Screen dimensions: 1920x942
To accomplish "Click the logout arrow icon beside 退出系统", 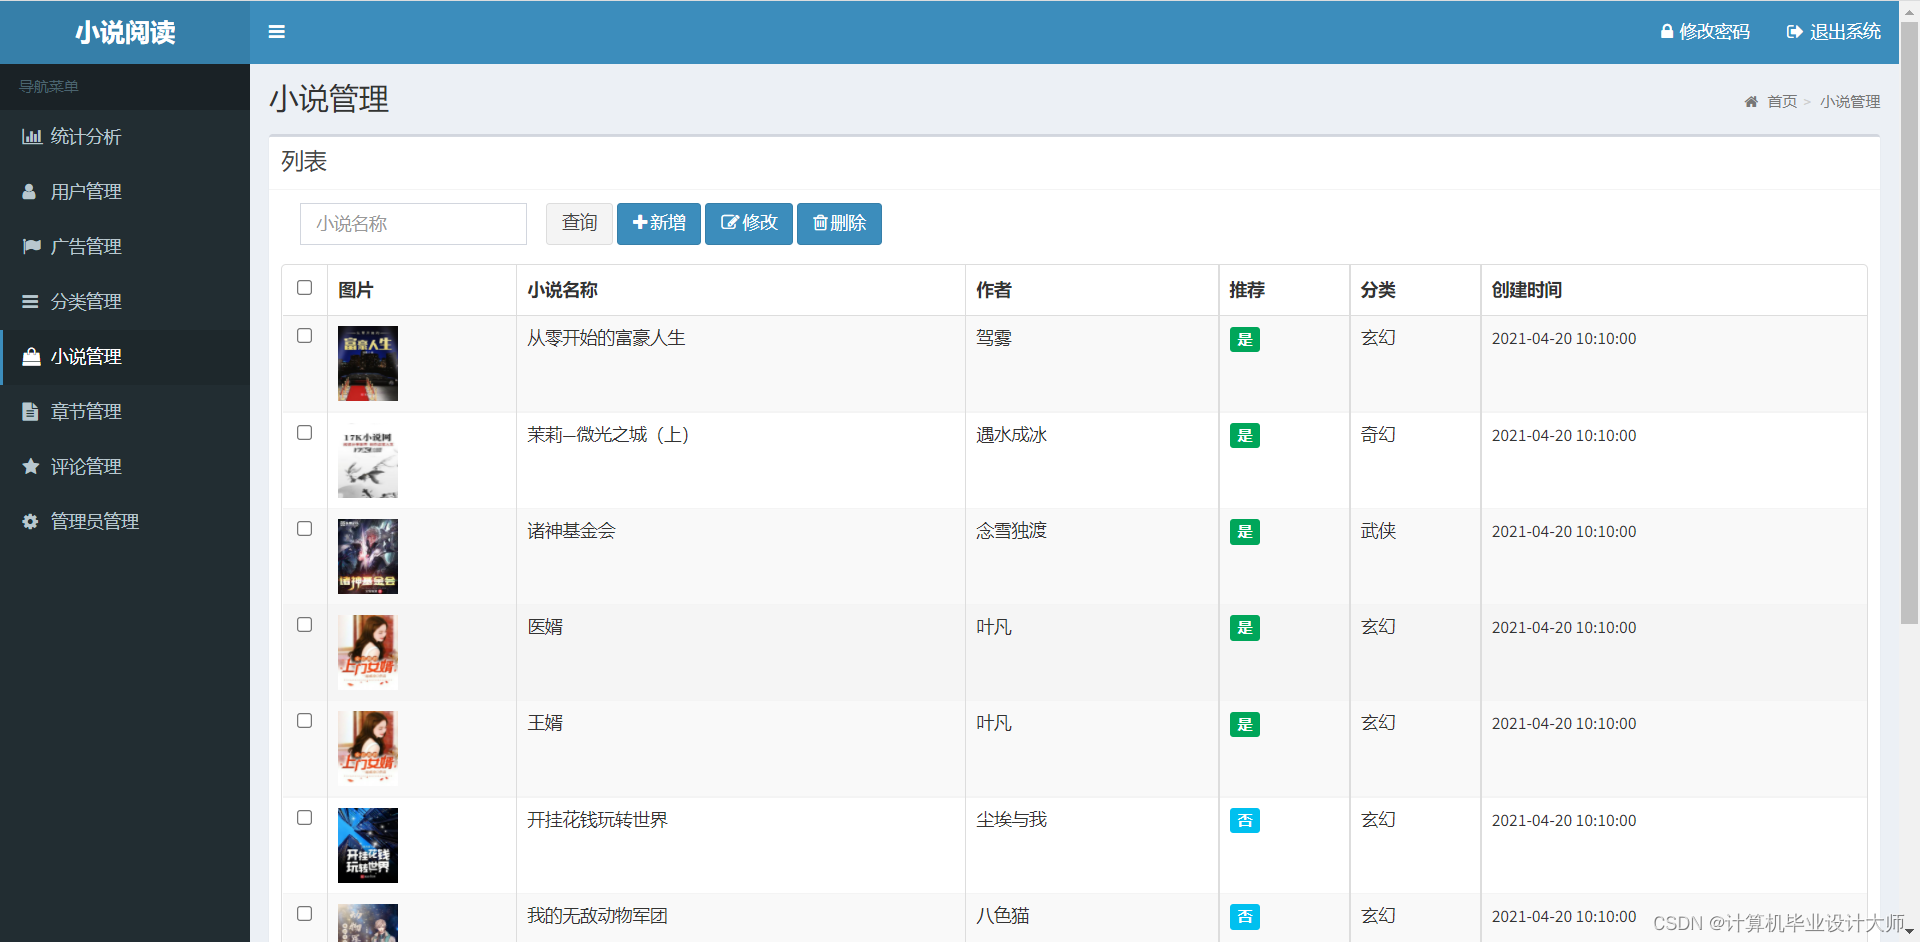I will 1795,32.
